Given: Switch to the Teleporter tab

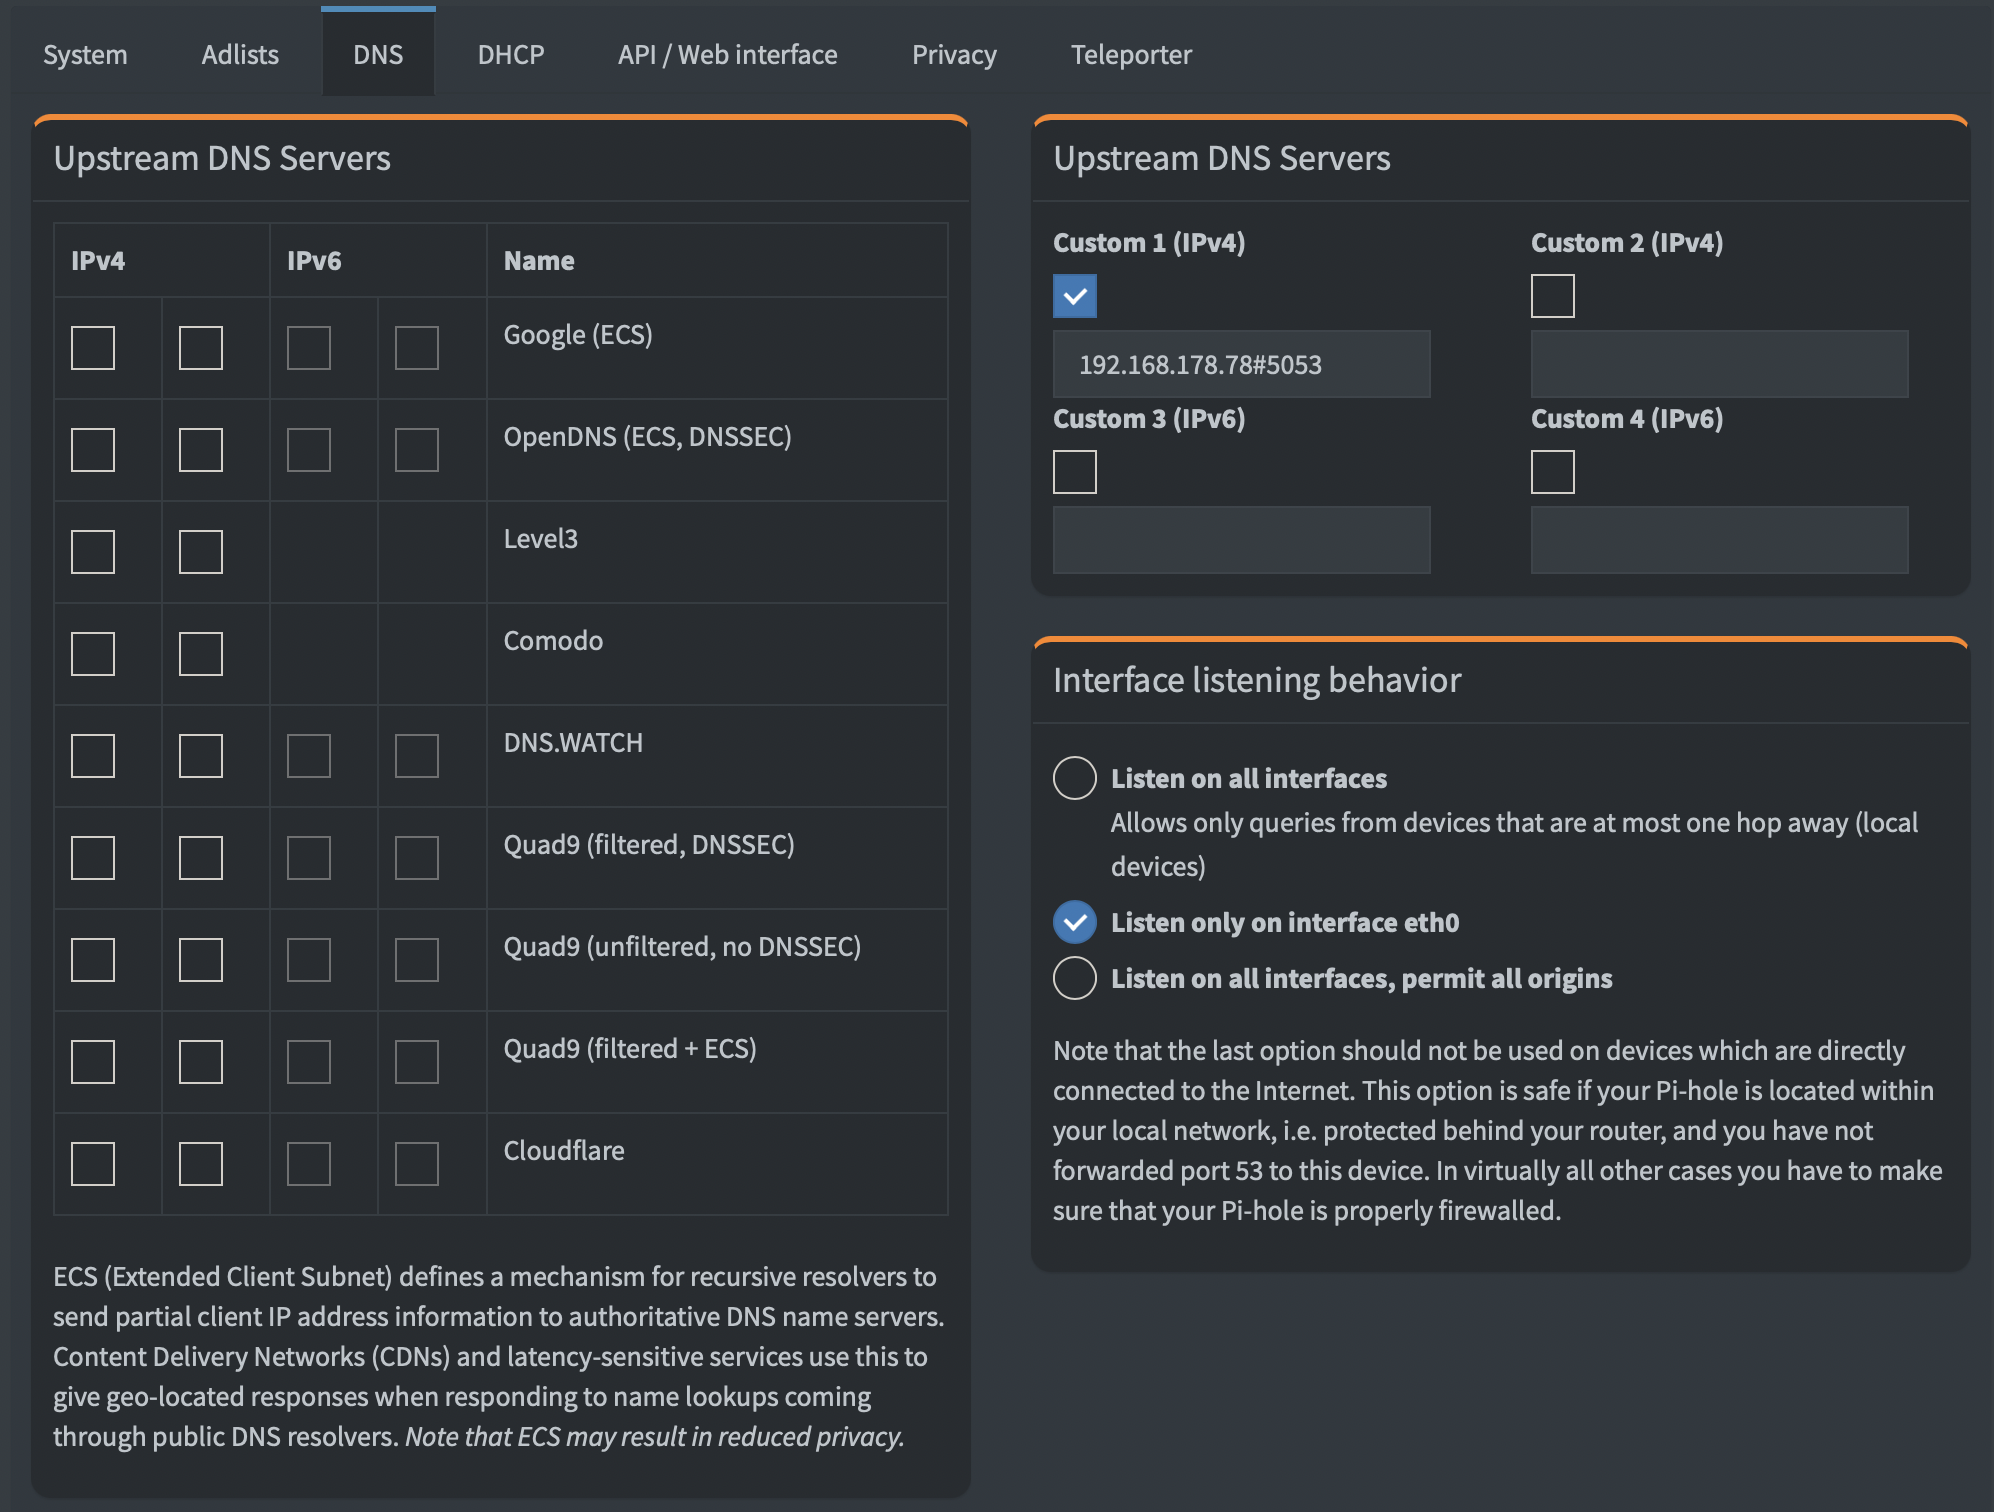Looking at the screenshot, I should tap(1131, 55).
